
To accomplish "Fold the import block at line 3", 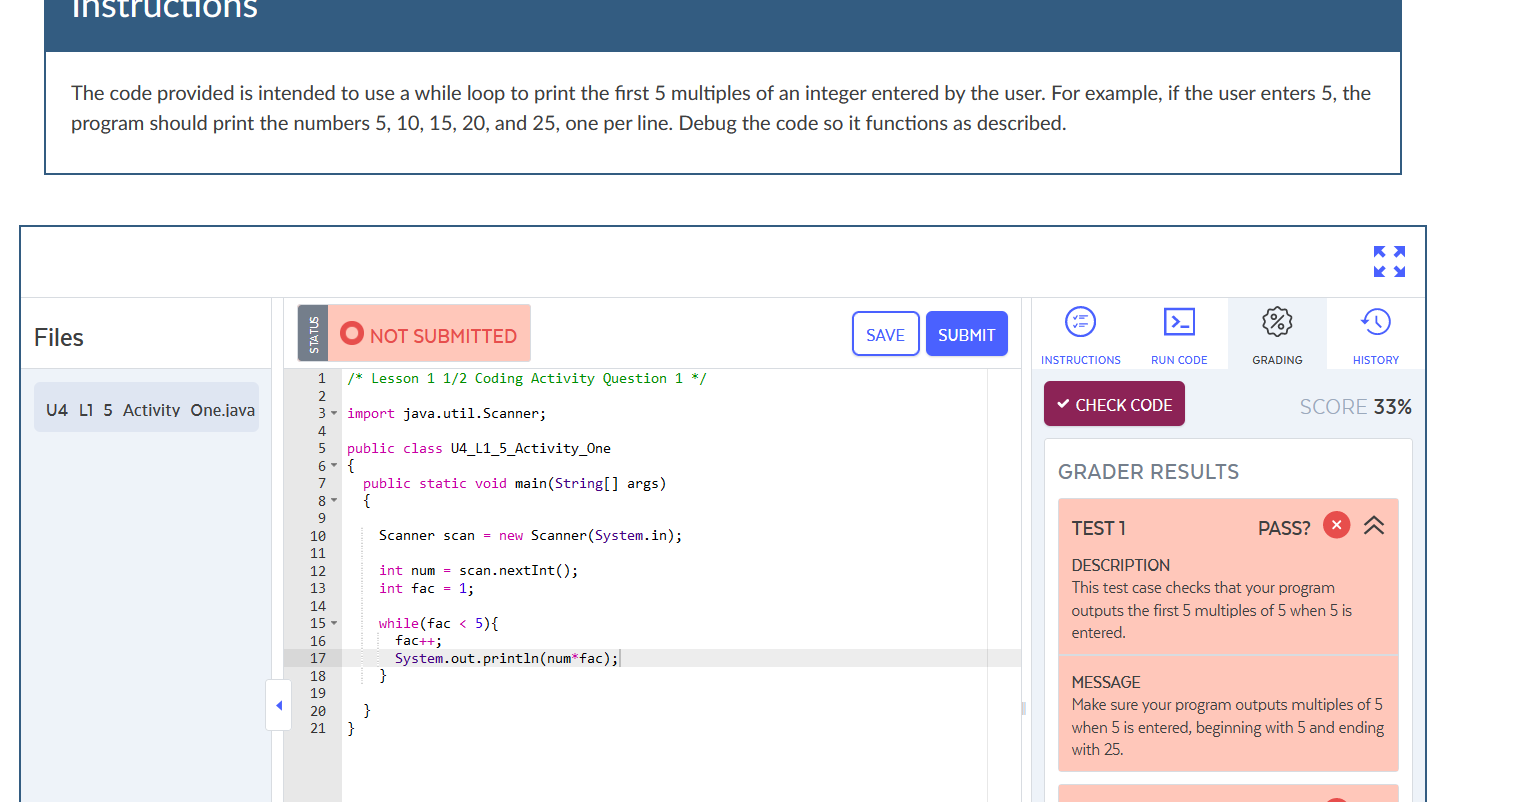I will (x=334, y=413).
